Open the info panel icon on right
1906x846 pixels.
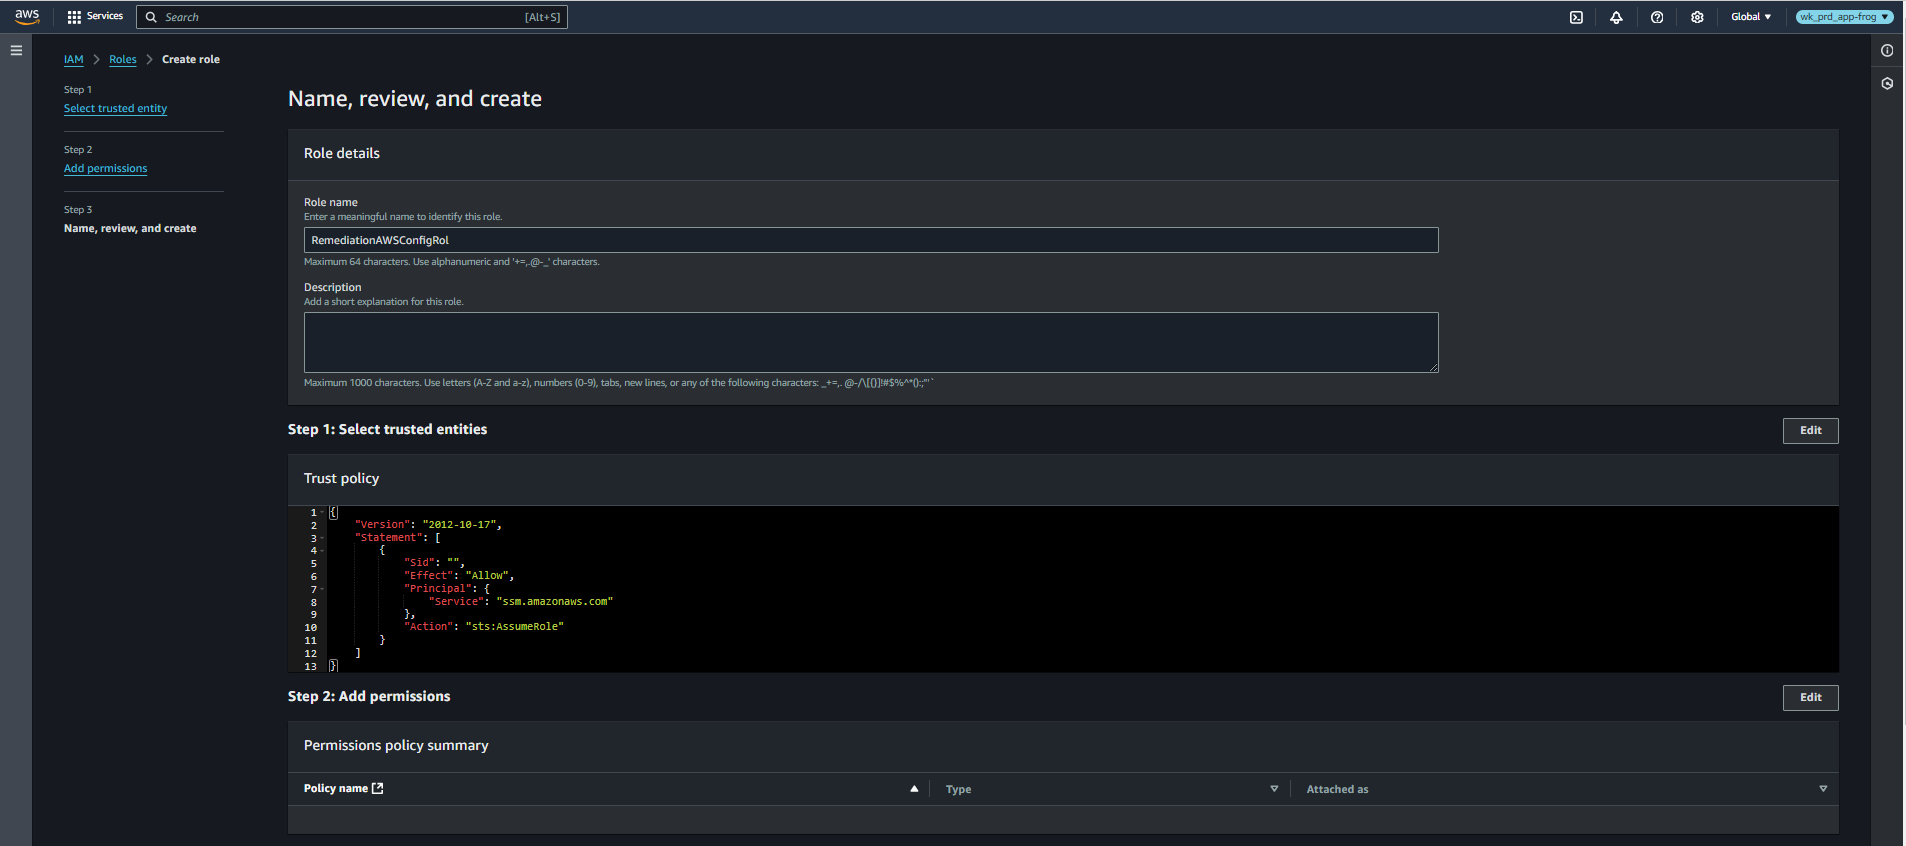pos(1887,51)
